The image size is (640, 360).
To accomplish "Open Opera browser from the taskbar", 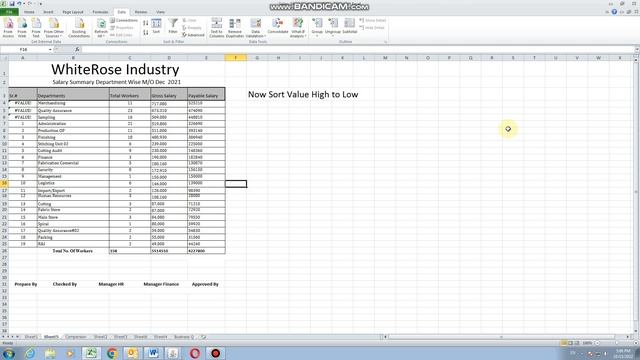I will point(195,353).
